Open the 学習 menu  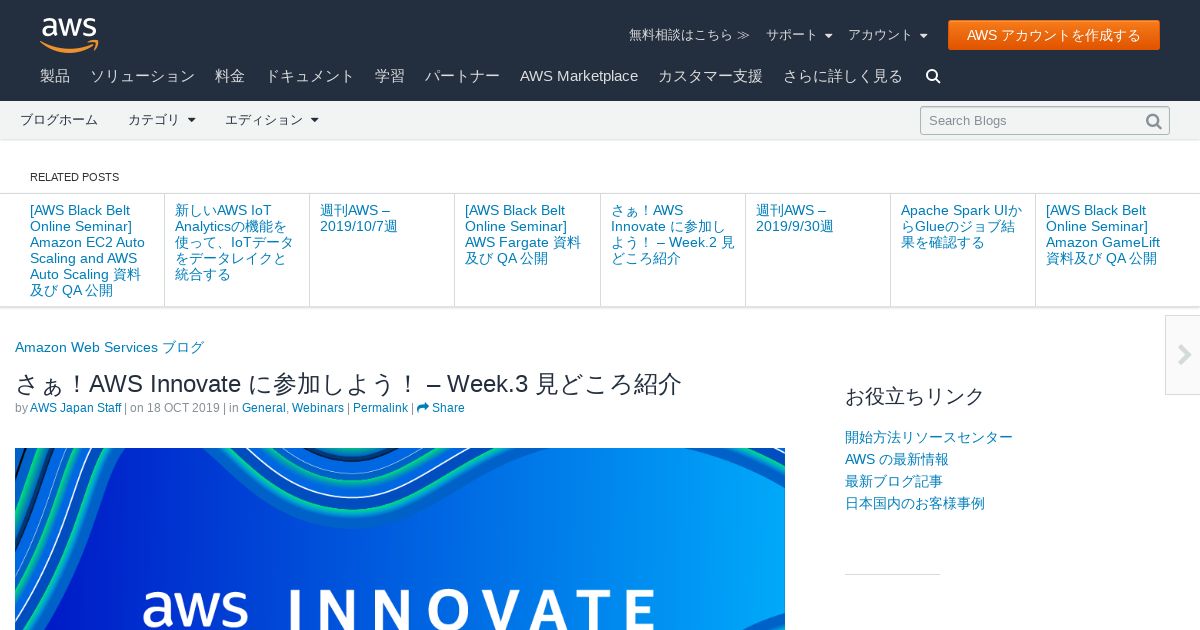pos(390,76)
